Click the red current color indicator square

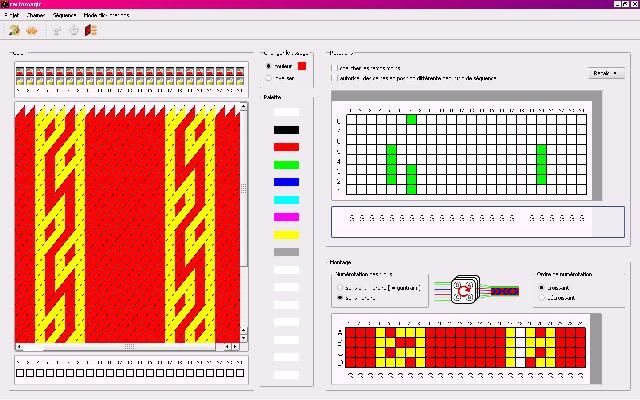pyautogui.click(x=303, y=67)
